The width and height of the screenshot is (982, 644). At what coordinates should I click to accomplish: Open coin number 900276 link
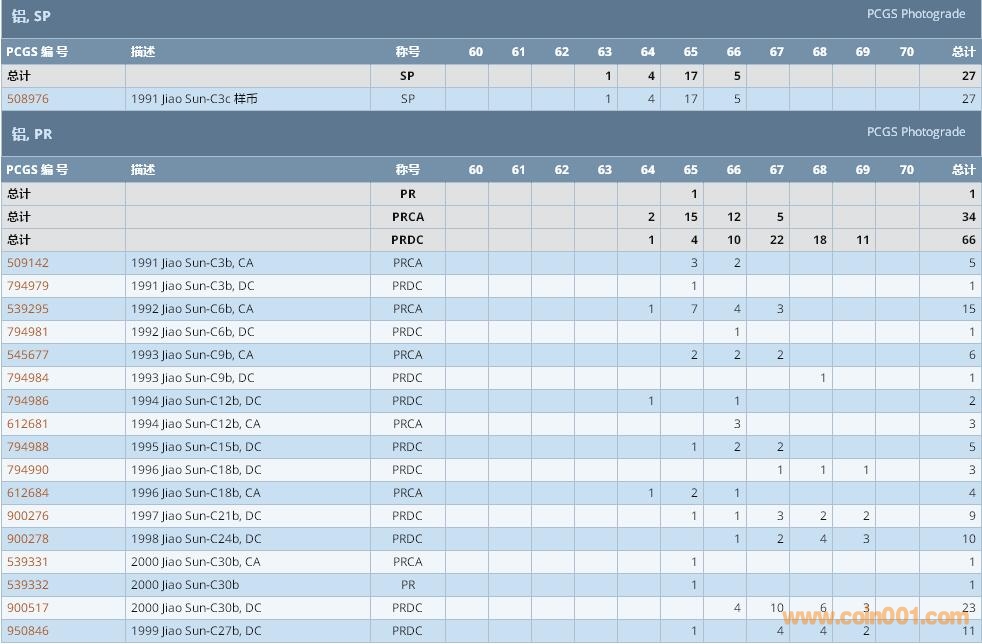point(28,516)
